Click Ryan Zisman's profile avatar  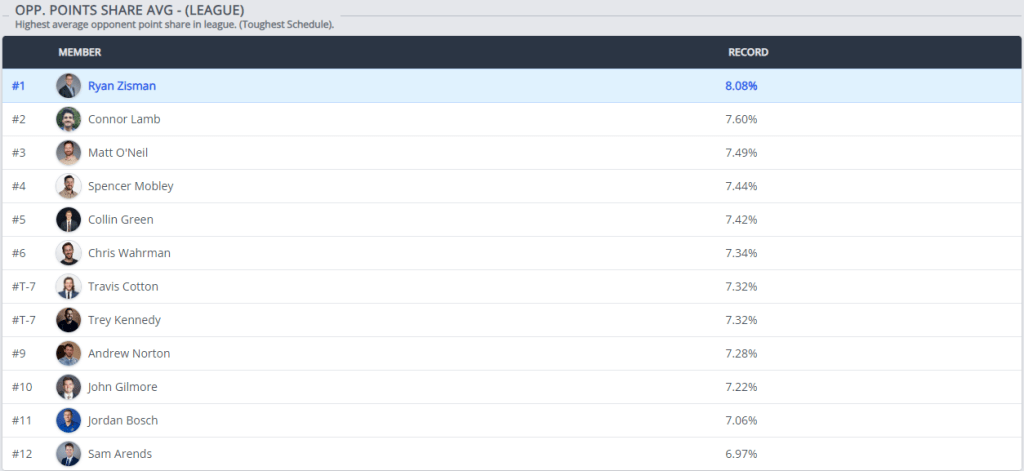point(68,86)
